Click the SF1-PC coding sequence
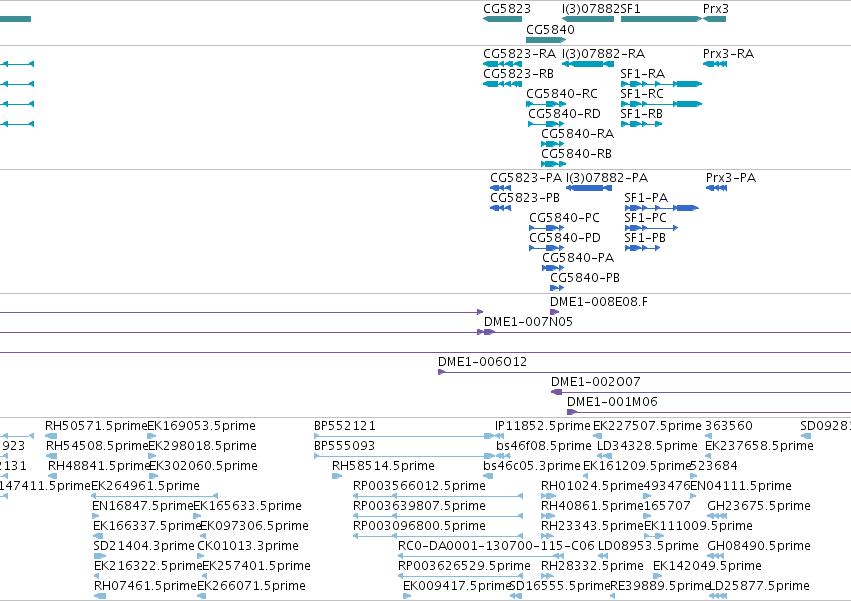Image resolution: width=851 pixels, height=601 pixels. 645,218
